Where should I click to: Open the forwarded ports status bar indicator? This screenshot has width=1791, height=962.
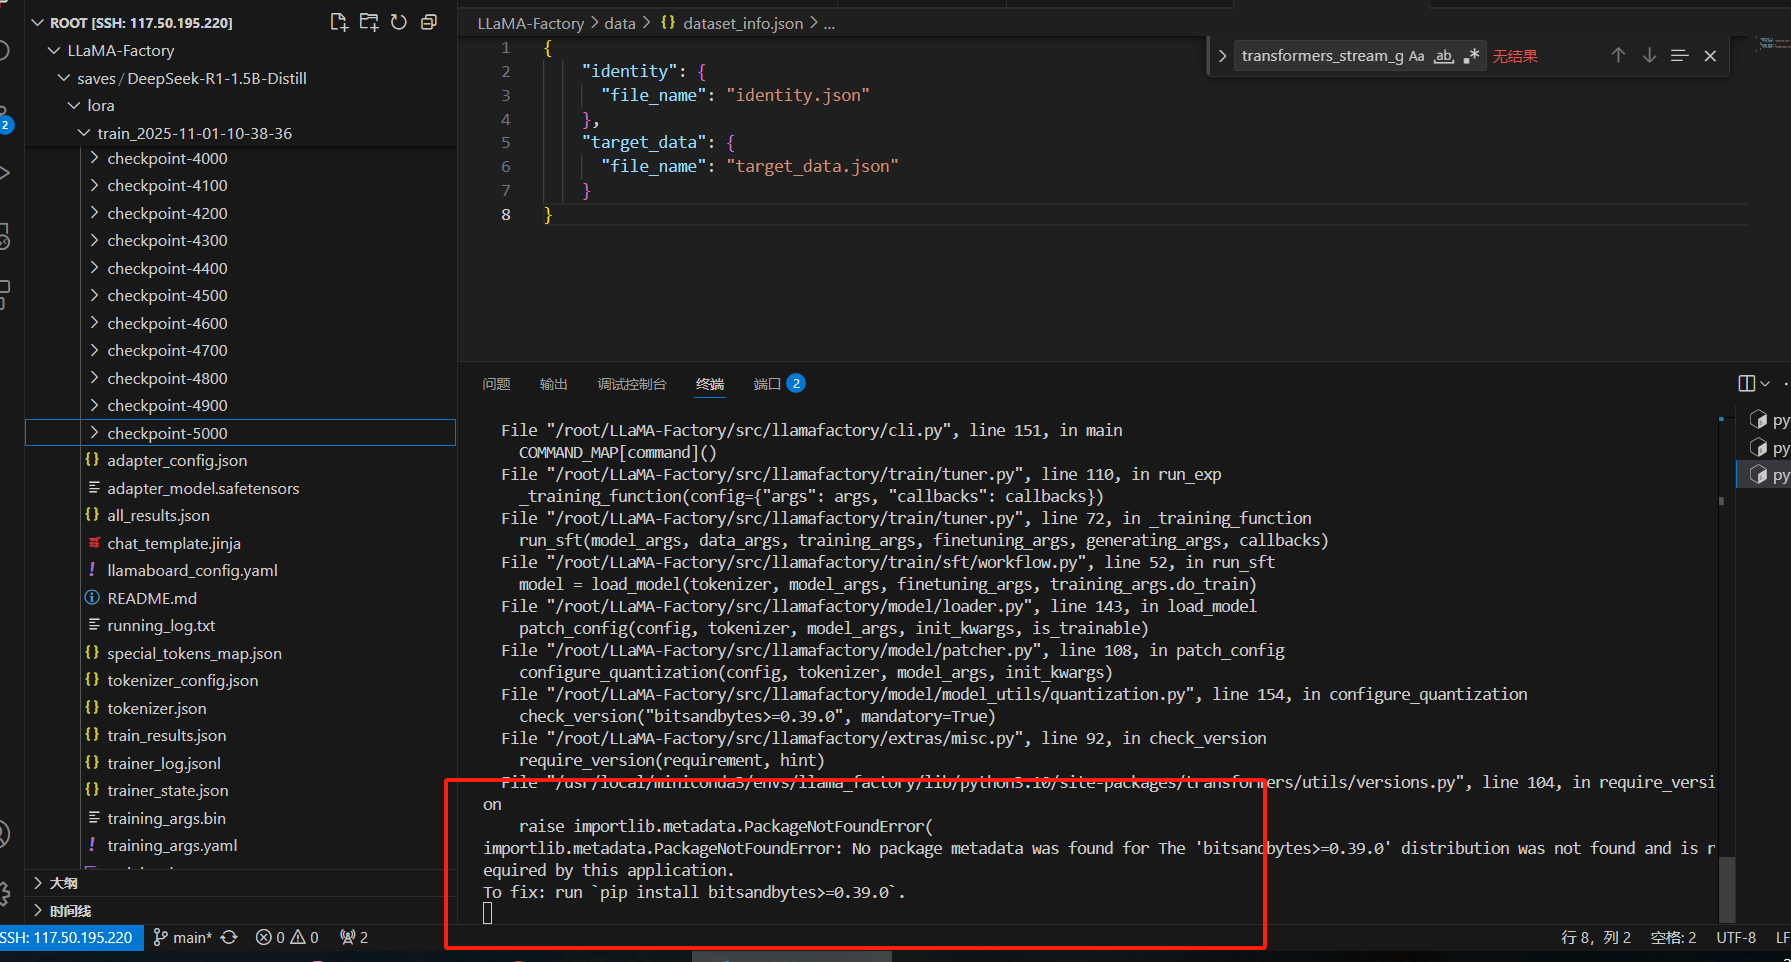(354, 937)
